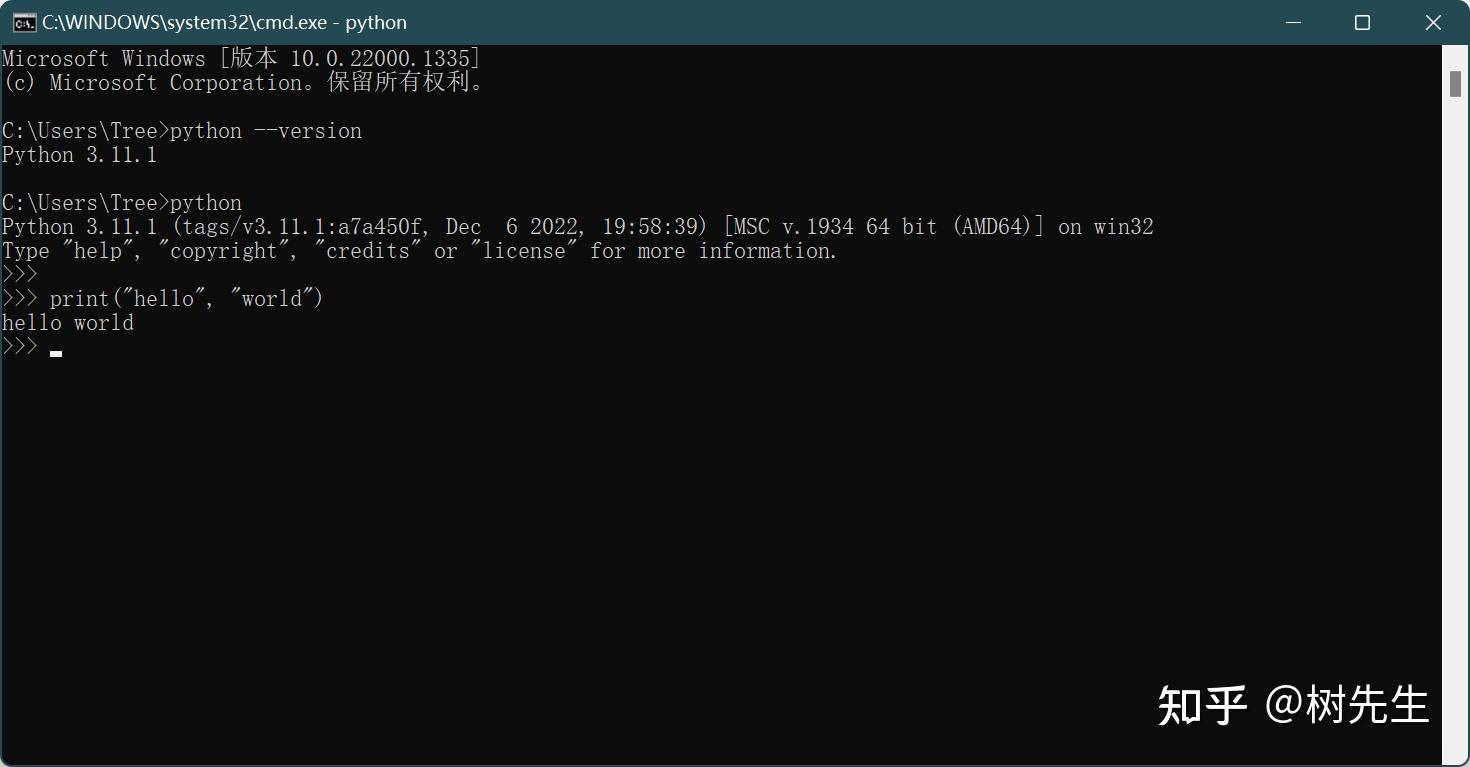Click the 'Python 3.11.1' version output text

click(79, 154)
